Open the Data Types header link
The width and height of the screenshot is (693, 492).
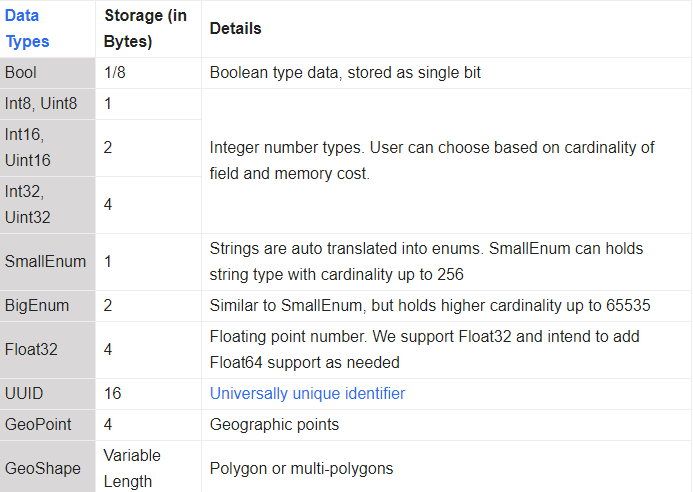[27, 28]
